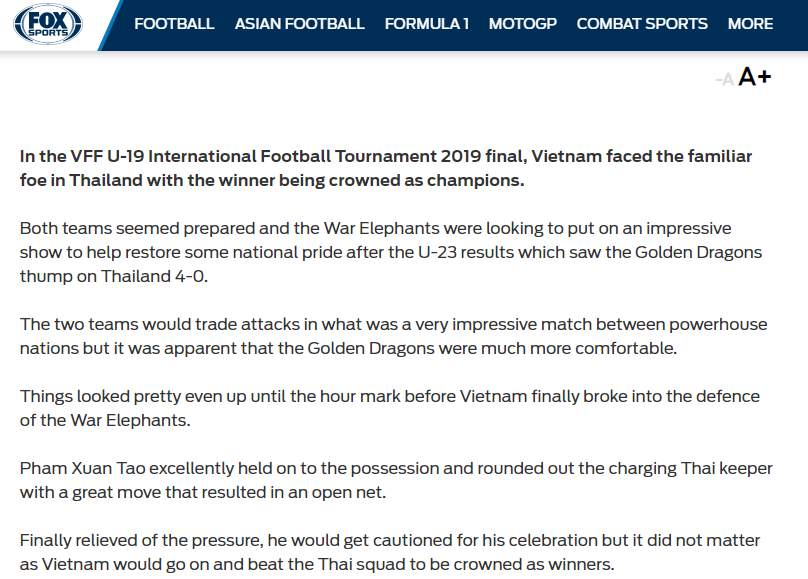Click the Fox Sports logo
Viewport: 808px width, 579px height.
(x=48, y=24)
